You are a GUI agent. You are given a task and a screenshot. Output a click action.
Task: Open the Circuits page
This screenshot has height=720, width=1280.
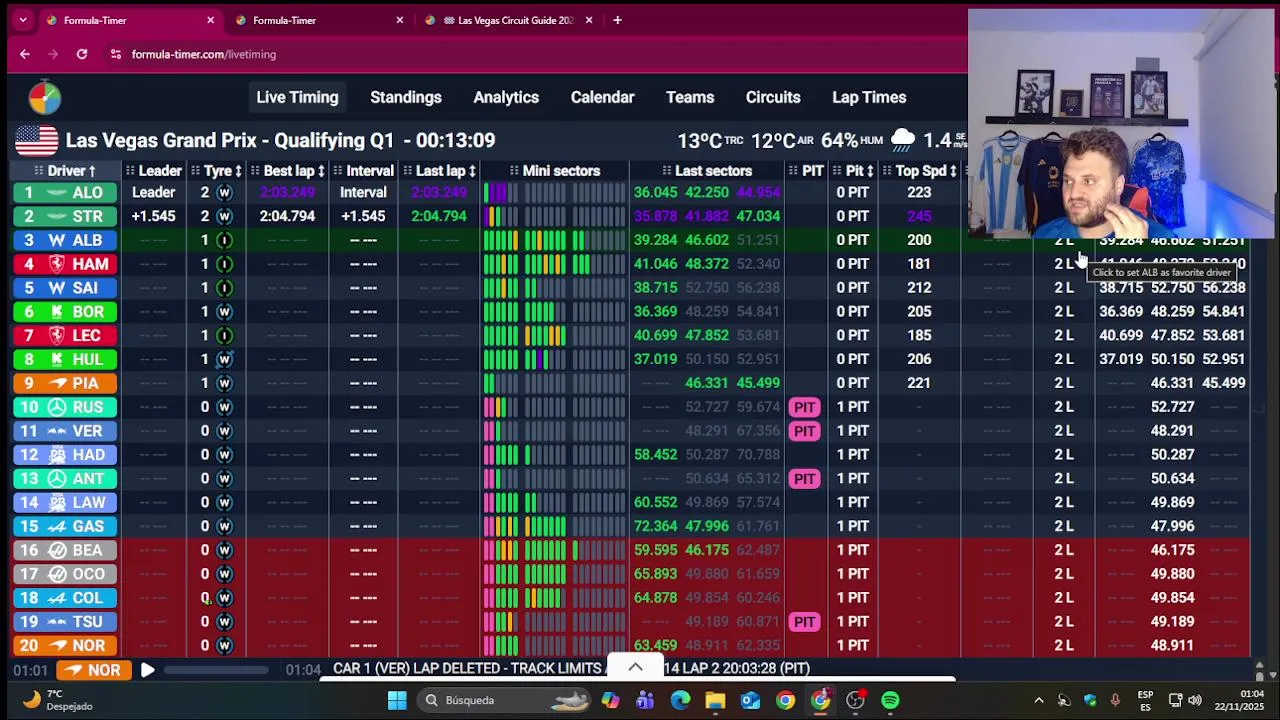(773, 97)
